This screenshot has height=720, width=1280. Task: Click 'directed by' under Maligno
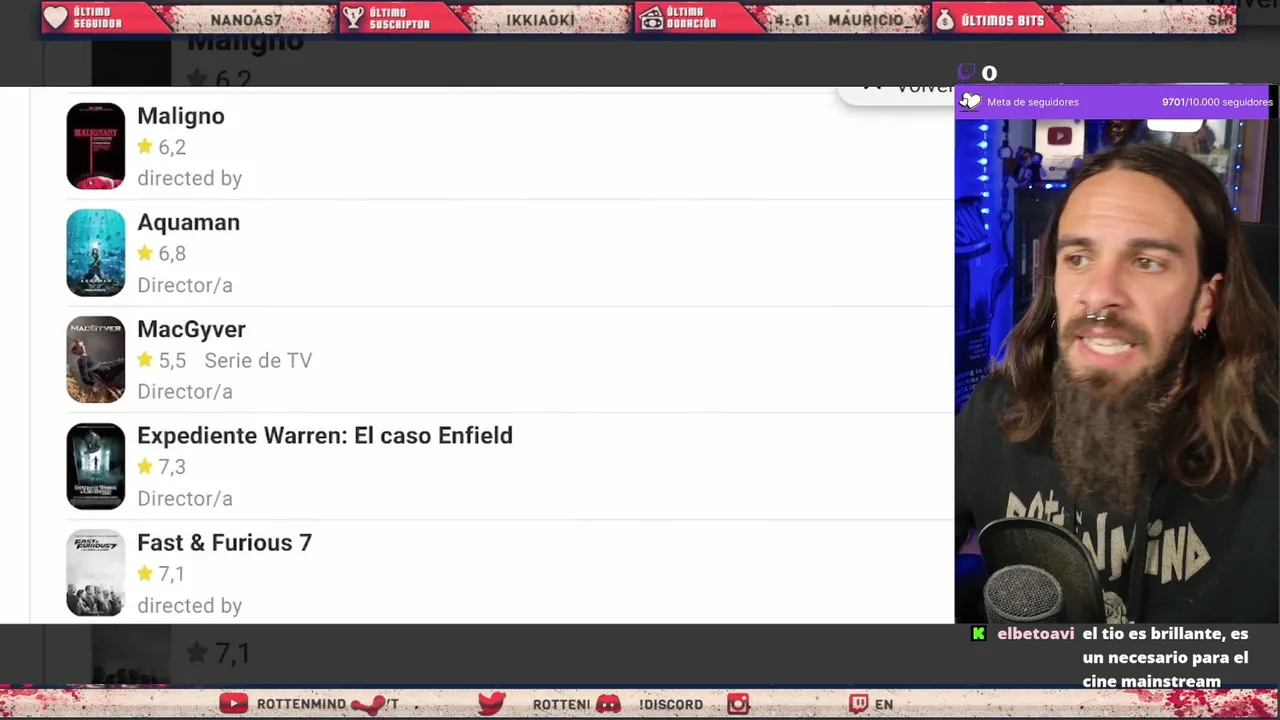189,178
